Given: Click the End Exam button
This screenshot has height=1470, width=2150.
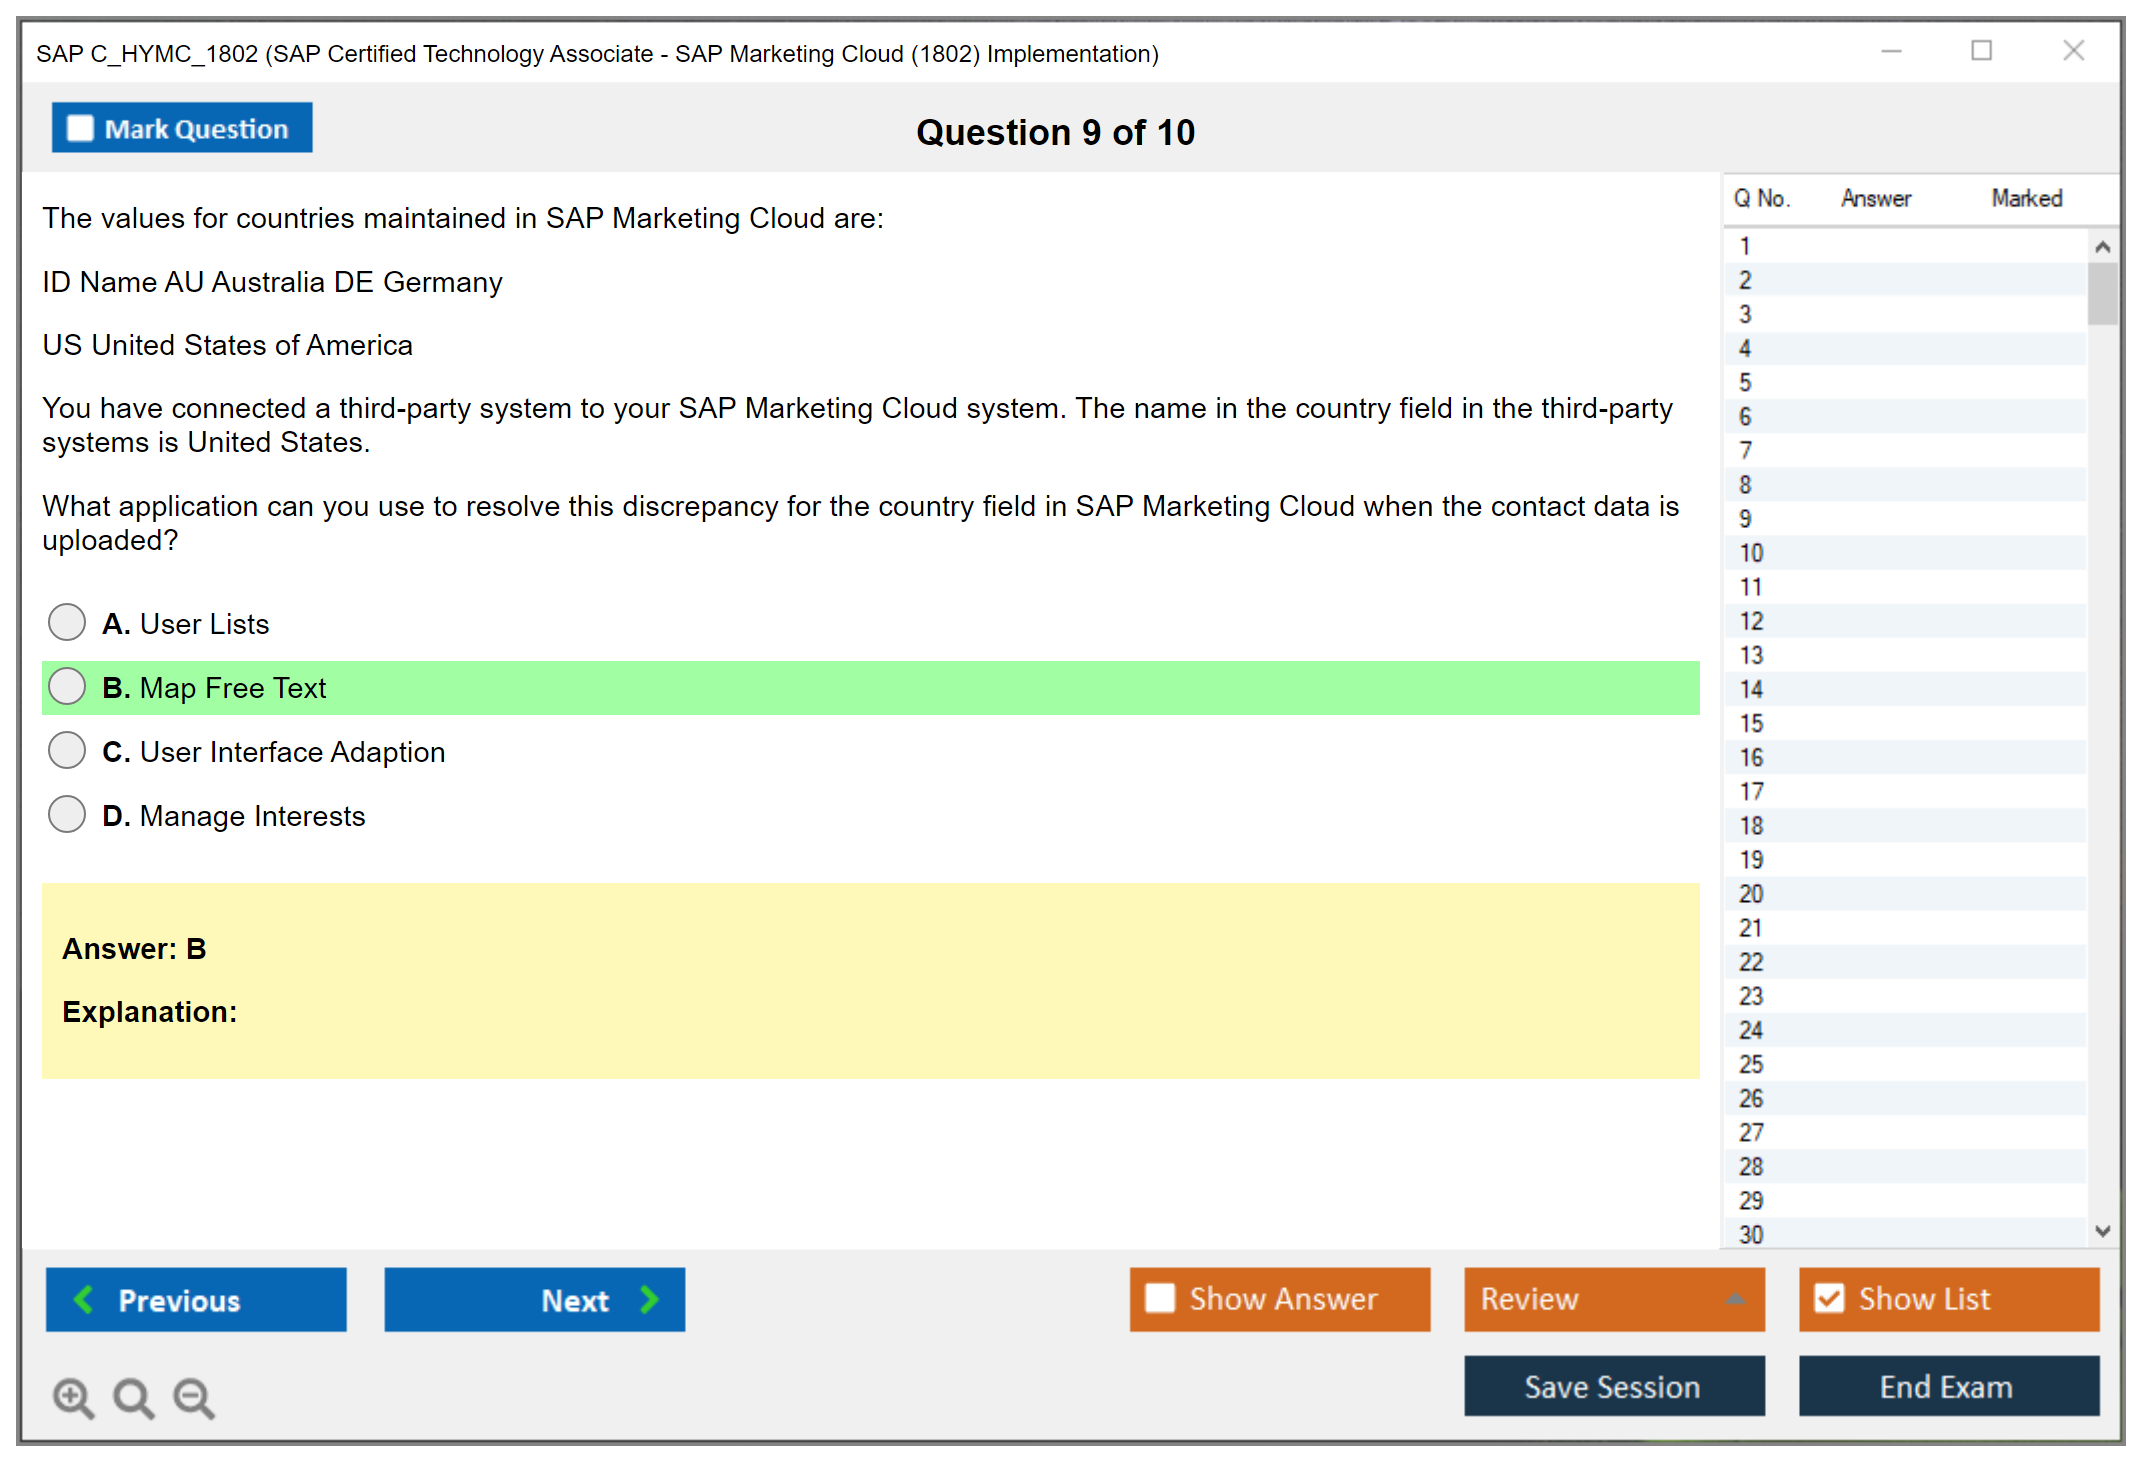Looking at the screenshot, I should 1948,1386.
